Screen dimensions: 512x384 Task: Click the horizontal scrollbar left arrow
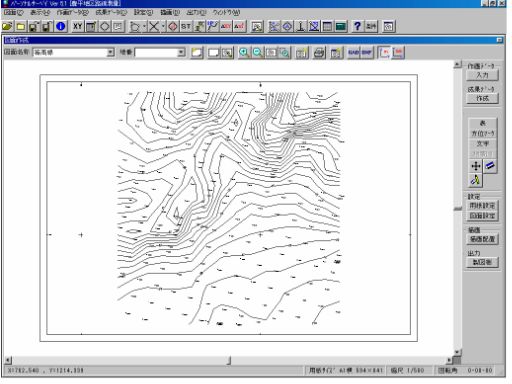[x=8, y=360]
